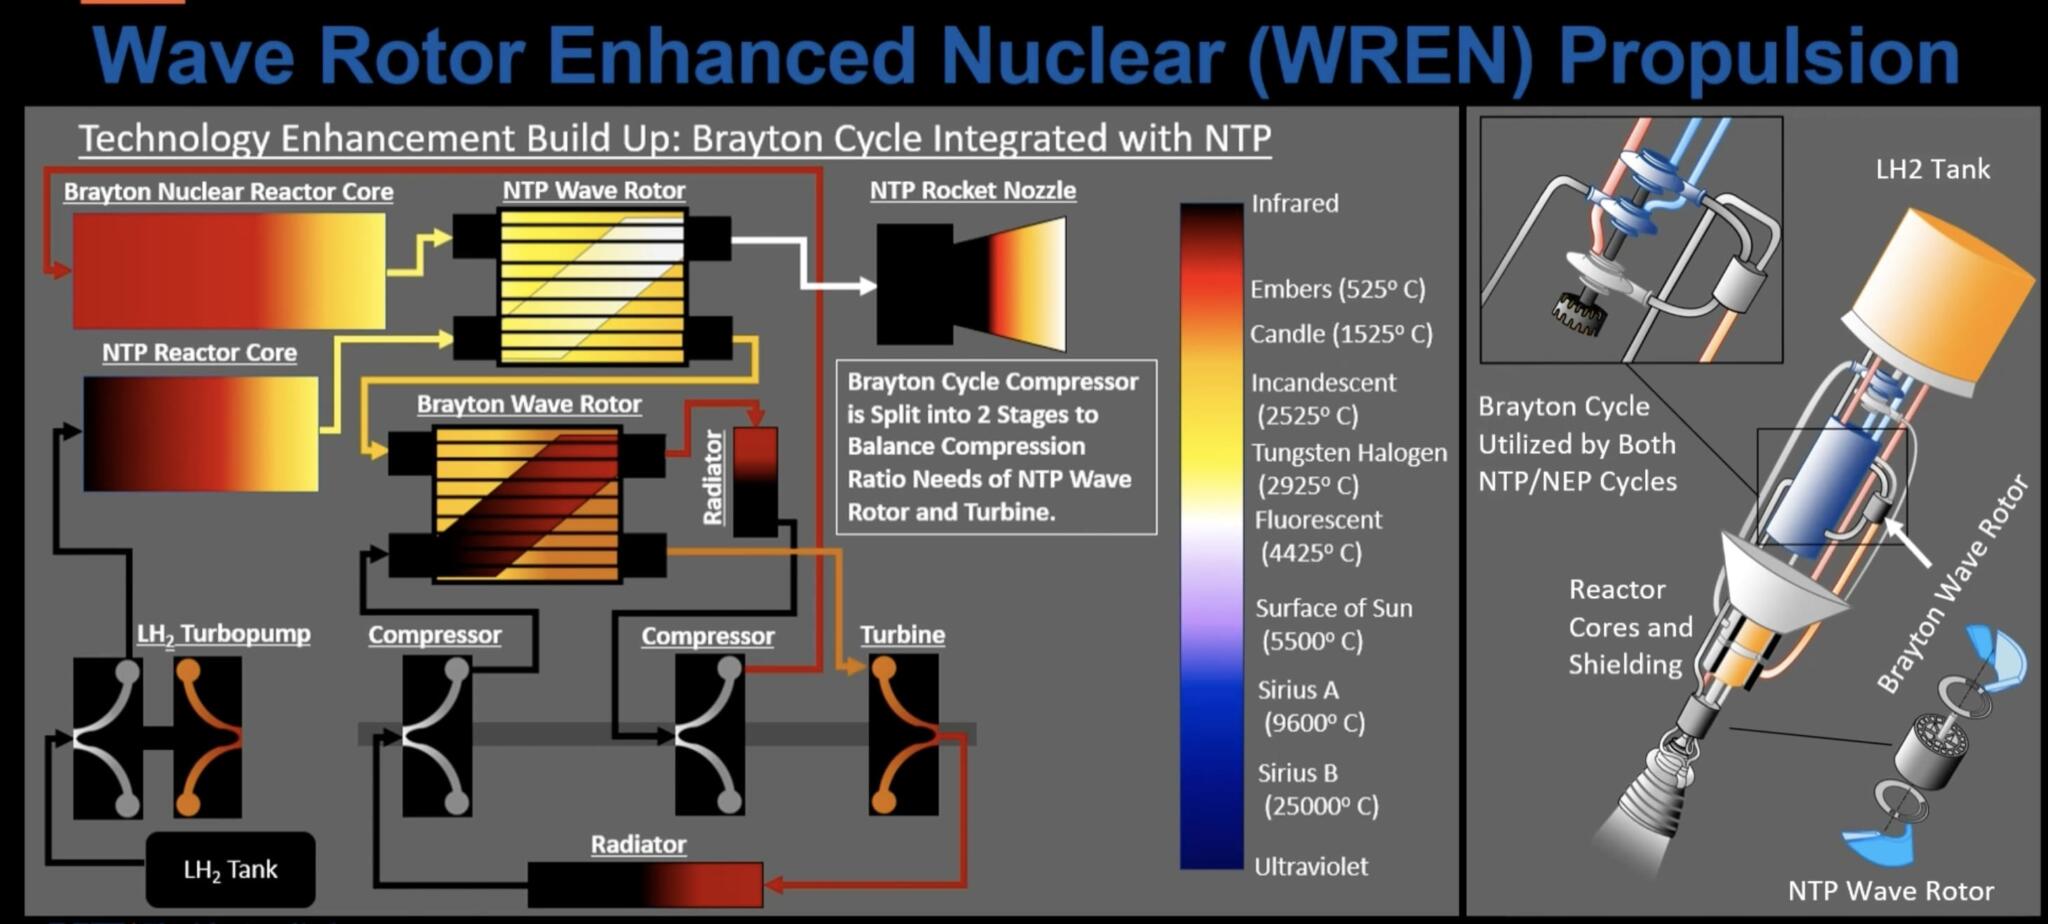
Task: Click the first Compressor symbol
Action: [435, 735]
